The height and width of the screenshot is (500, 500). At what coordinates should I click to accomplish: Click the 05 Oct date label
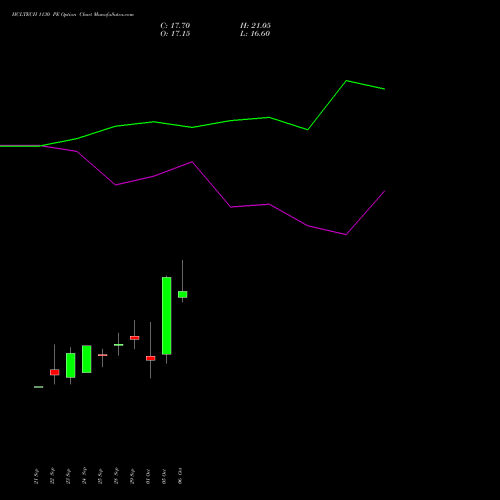[164, 476]
